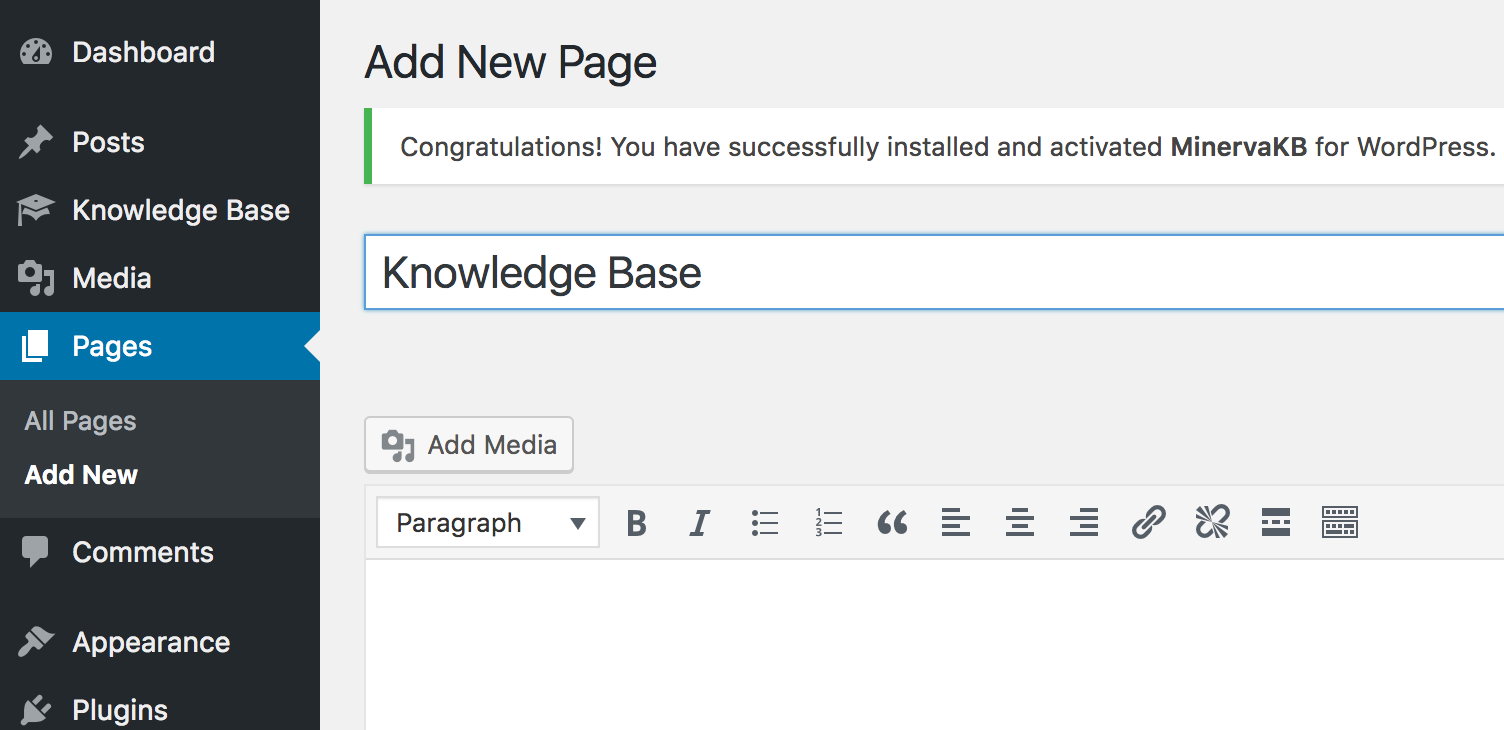Align text to the right
This screenshot has width=1504, height=730.
pyautogui.click(x=1084, y=523)
